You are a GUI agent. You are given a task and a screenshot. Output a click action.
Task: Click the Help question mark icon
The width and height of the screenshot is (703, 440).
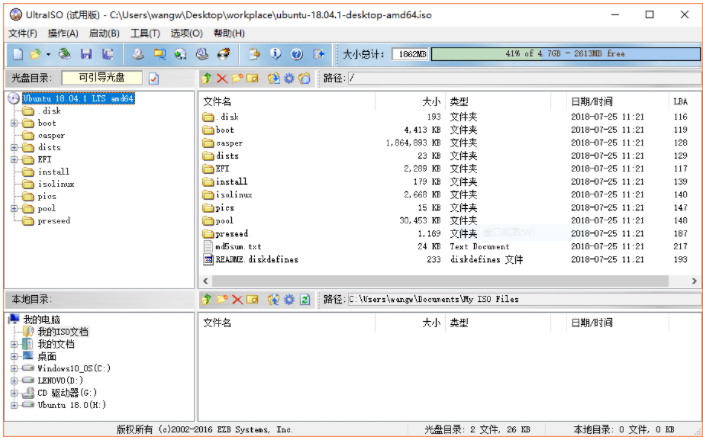[297, 54]
